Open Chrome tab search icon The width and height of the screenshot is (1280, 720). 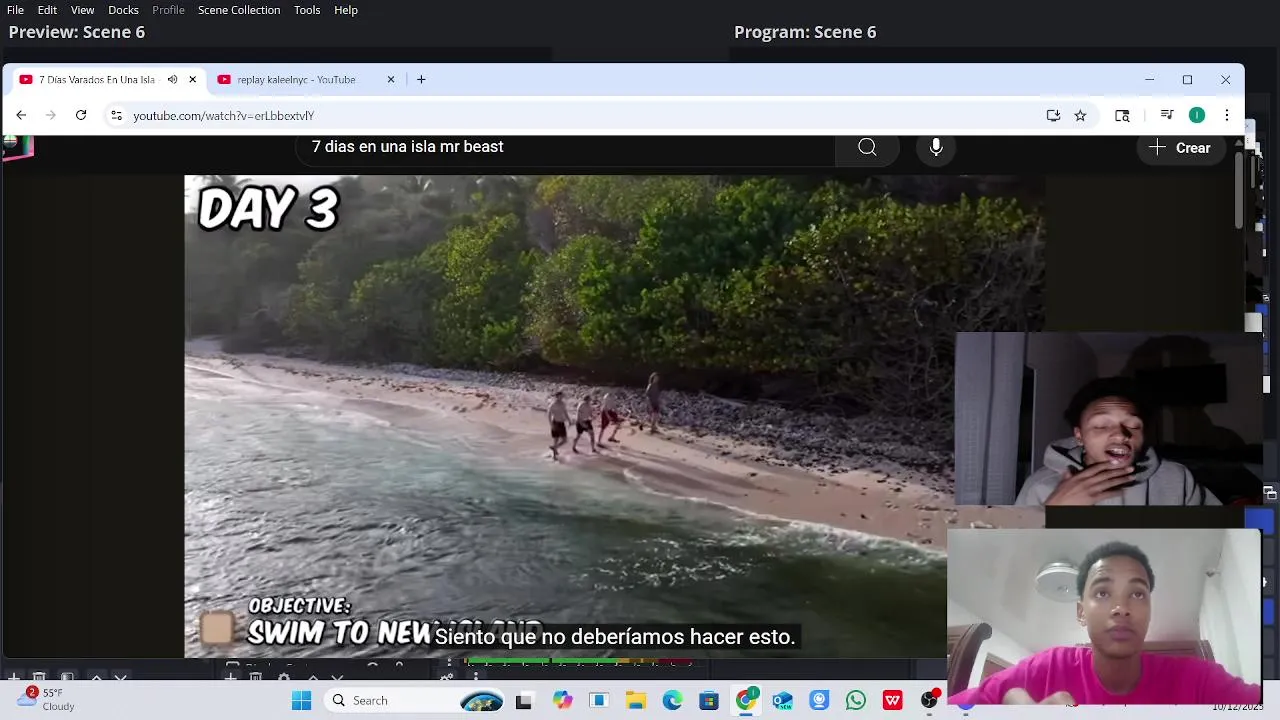(x=1122, y=115)
